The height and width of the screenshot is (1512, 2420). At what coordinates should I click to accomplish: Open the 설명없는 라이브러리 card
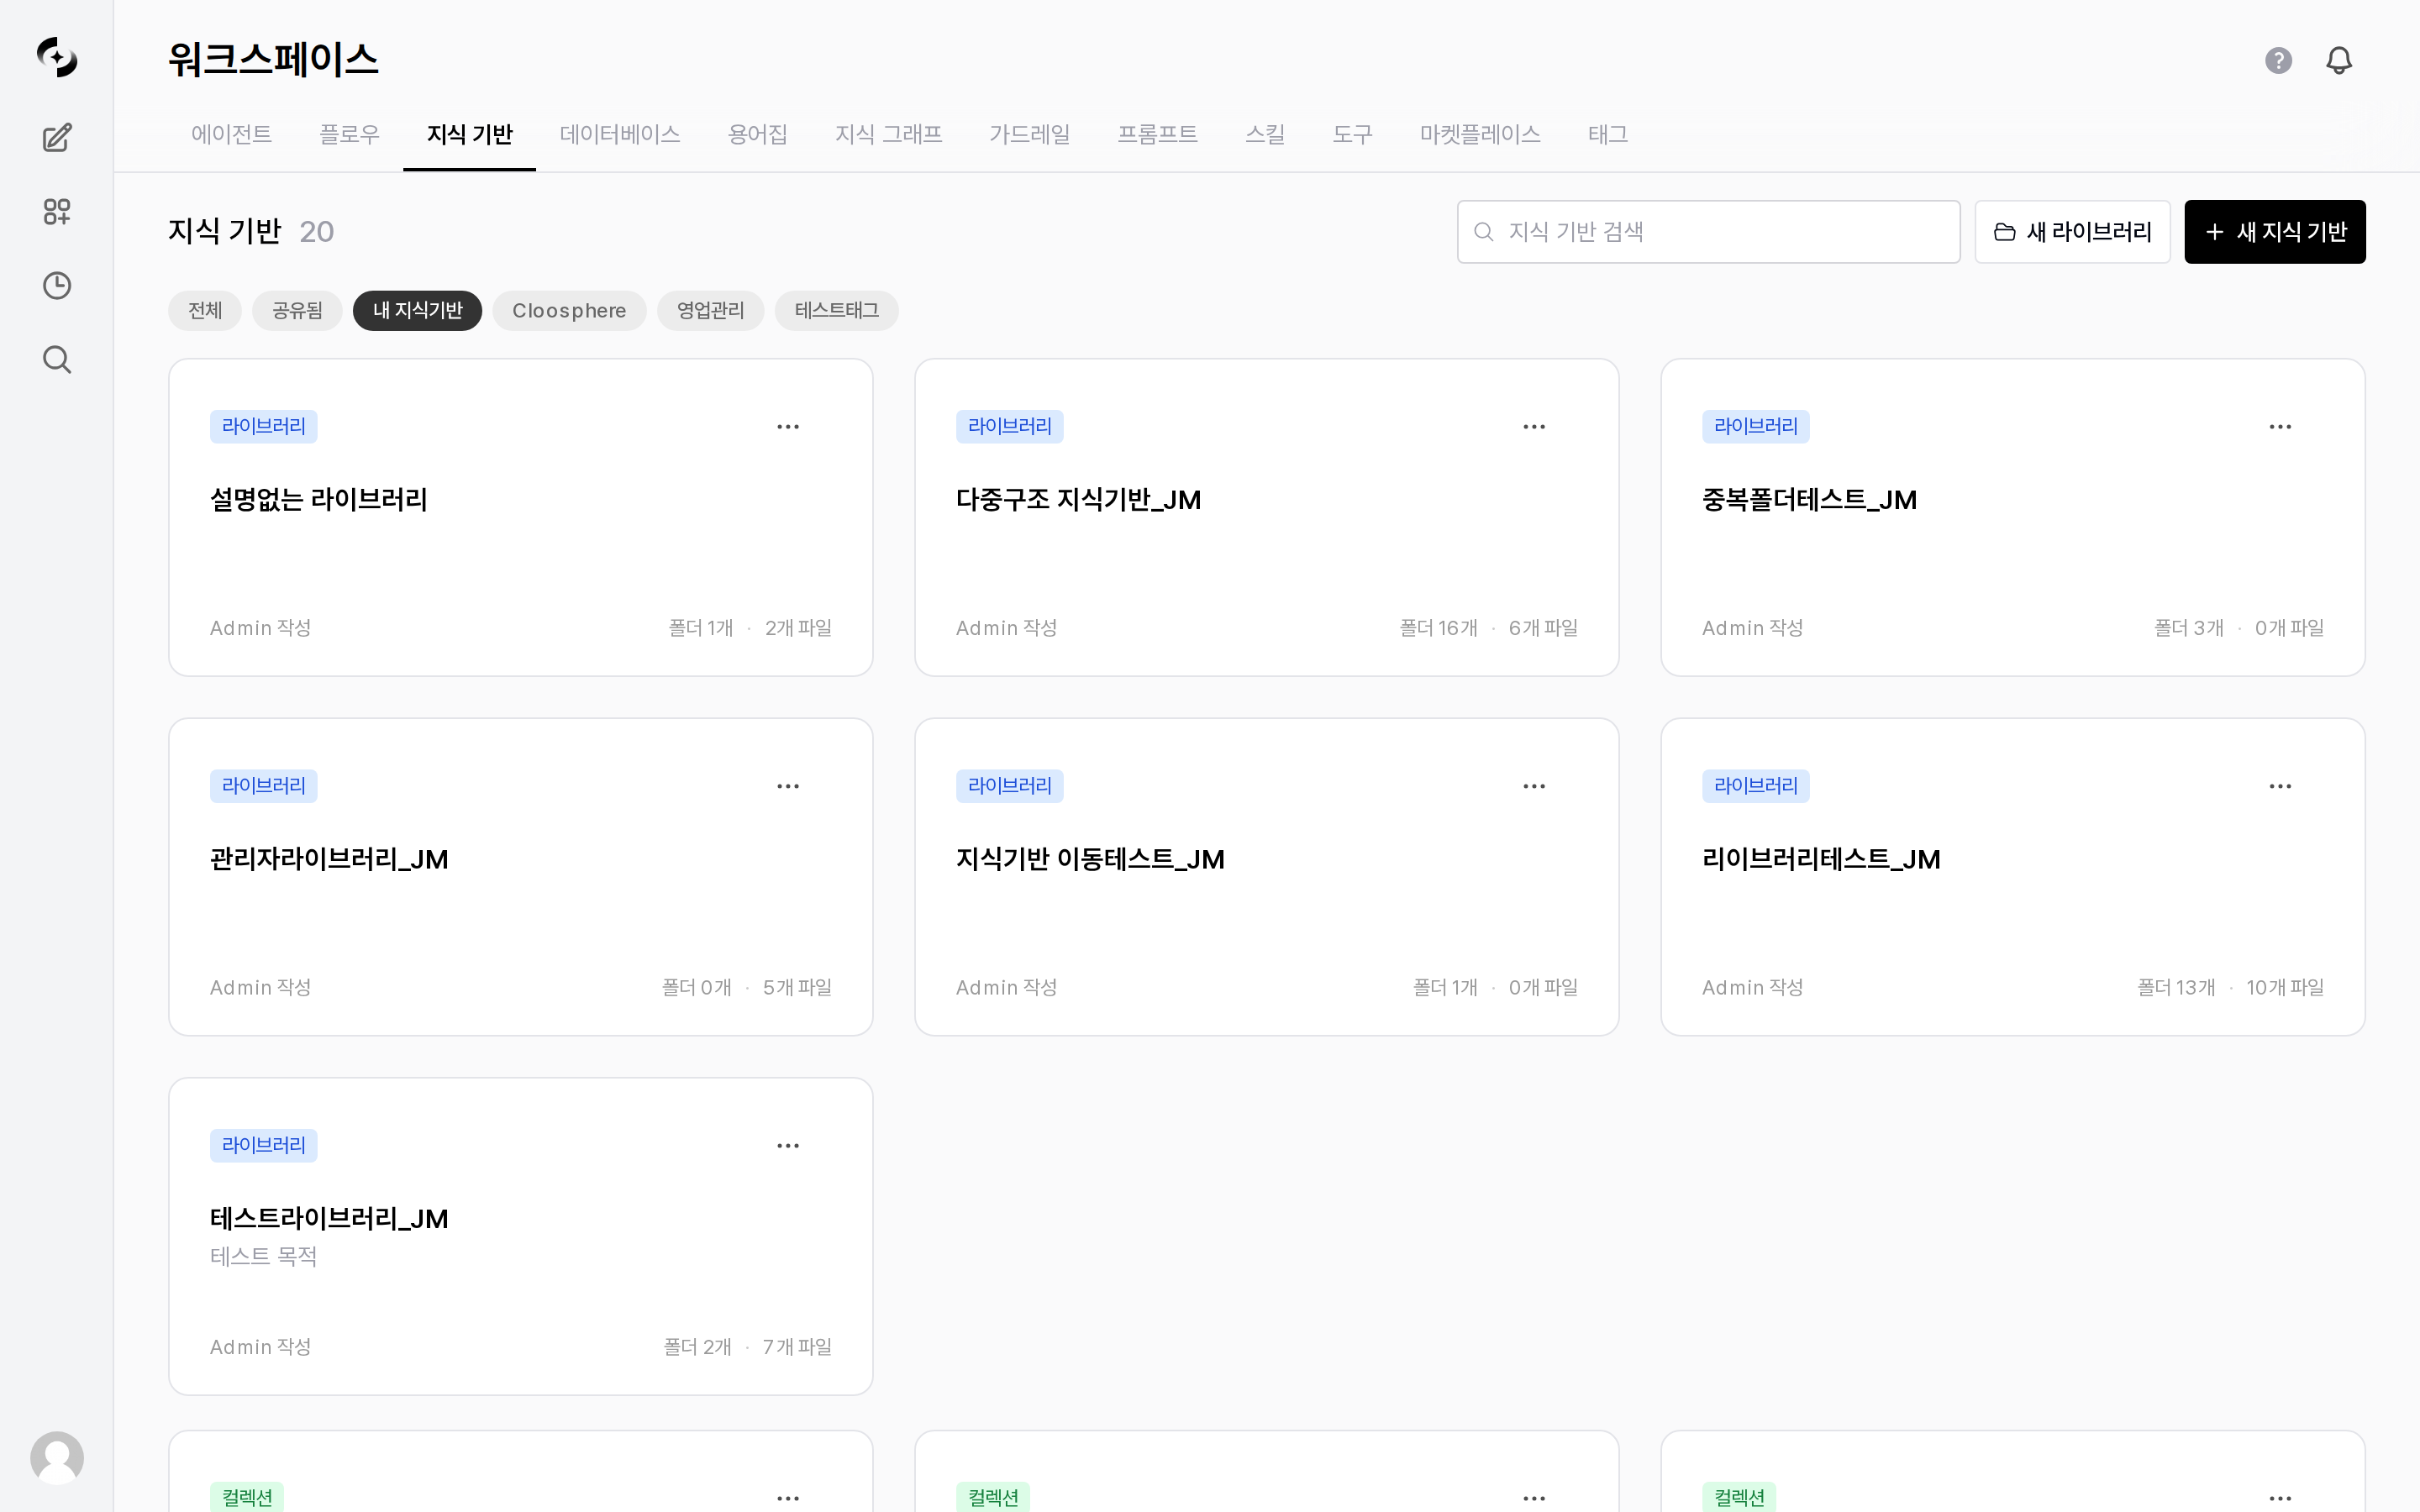521,517
